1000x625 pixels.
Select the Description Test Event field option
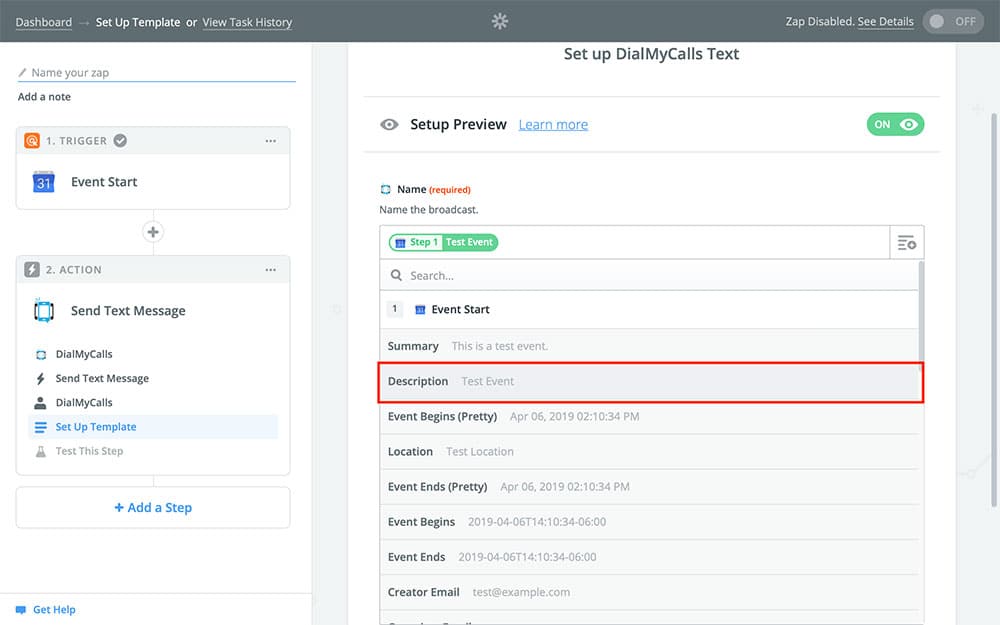coord(650,382)
